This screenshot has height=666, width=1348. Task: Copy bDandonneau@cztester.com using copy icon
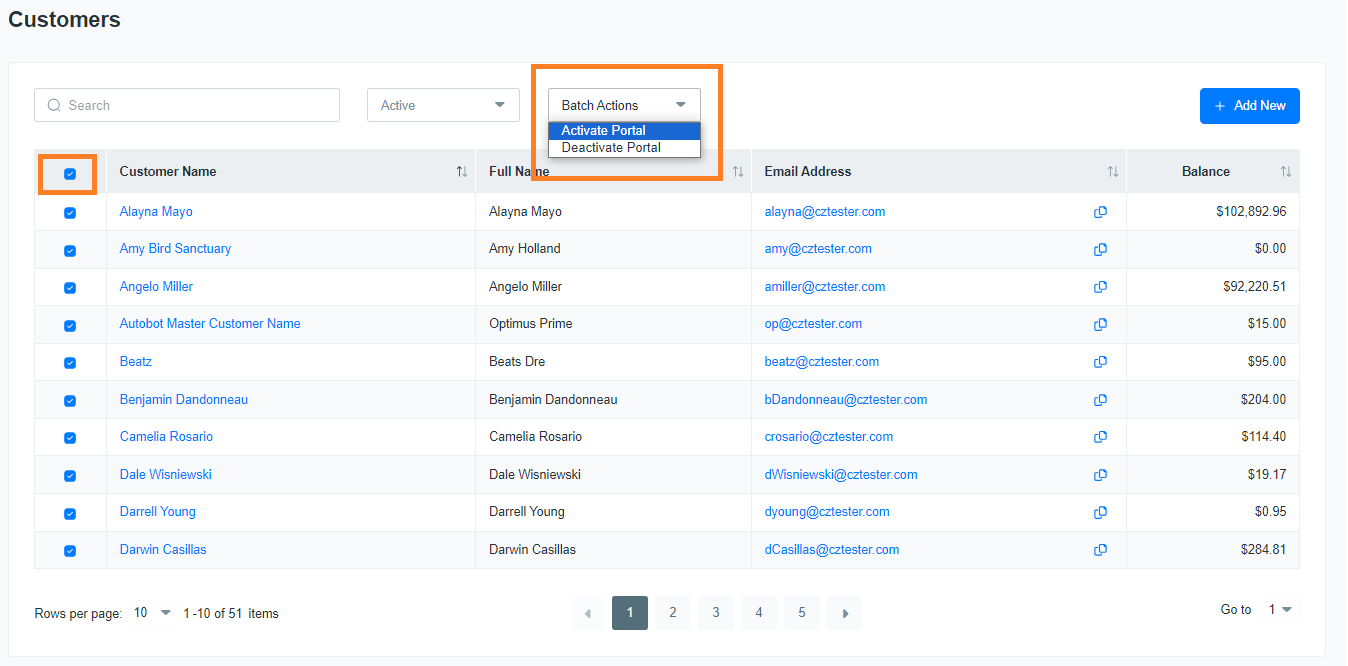point(1100,400)
